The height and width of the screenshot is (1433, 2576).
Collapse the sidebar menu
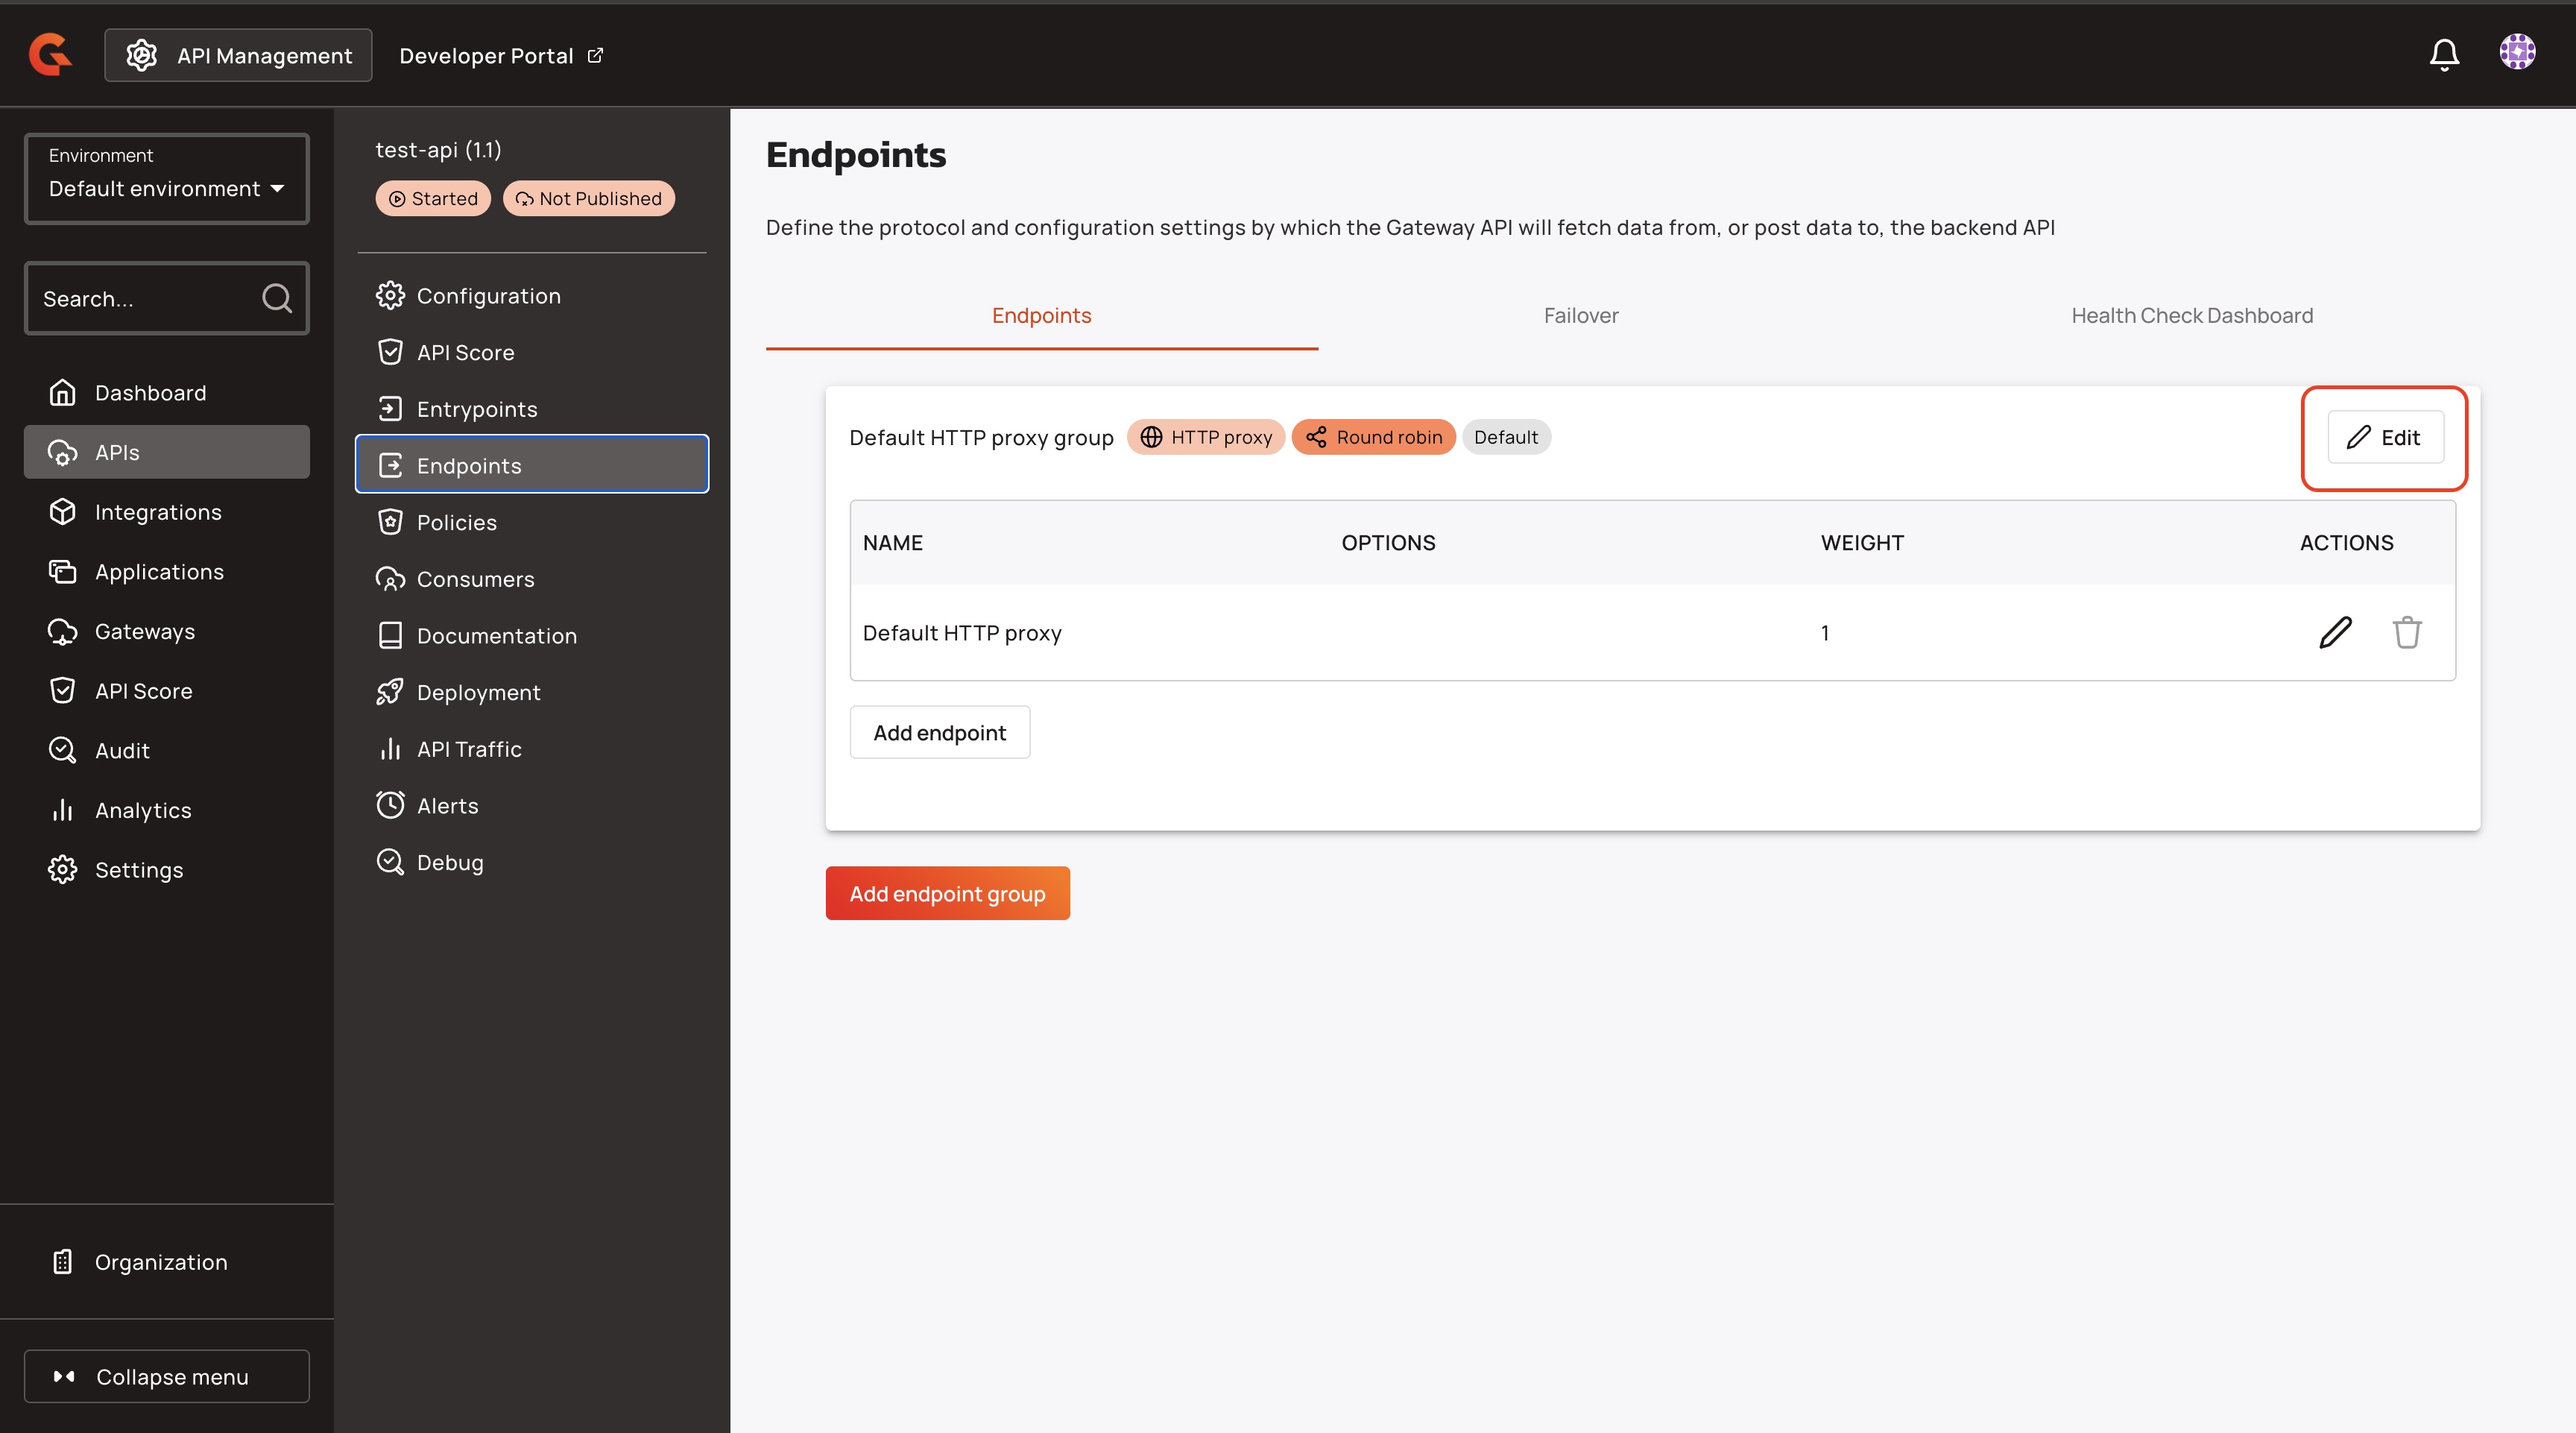click(x=167, y=1377)
